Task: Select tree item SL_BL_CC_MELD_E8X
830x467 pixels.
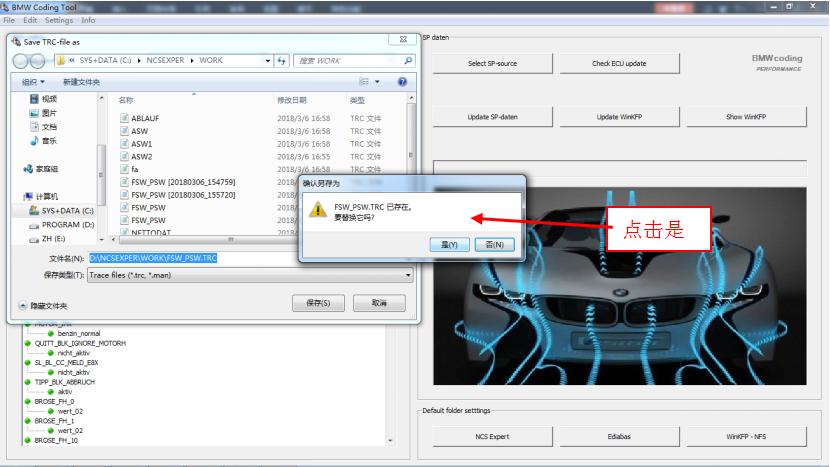Action: pos(66,363)
